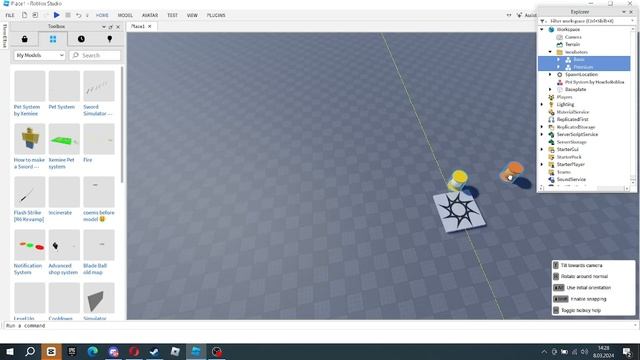Close the Place1 document tab
640x360 pixels.
[x=149, y=26]
